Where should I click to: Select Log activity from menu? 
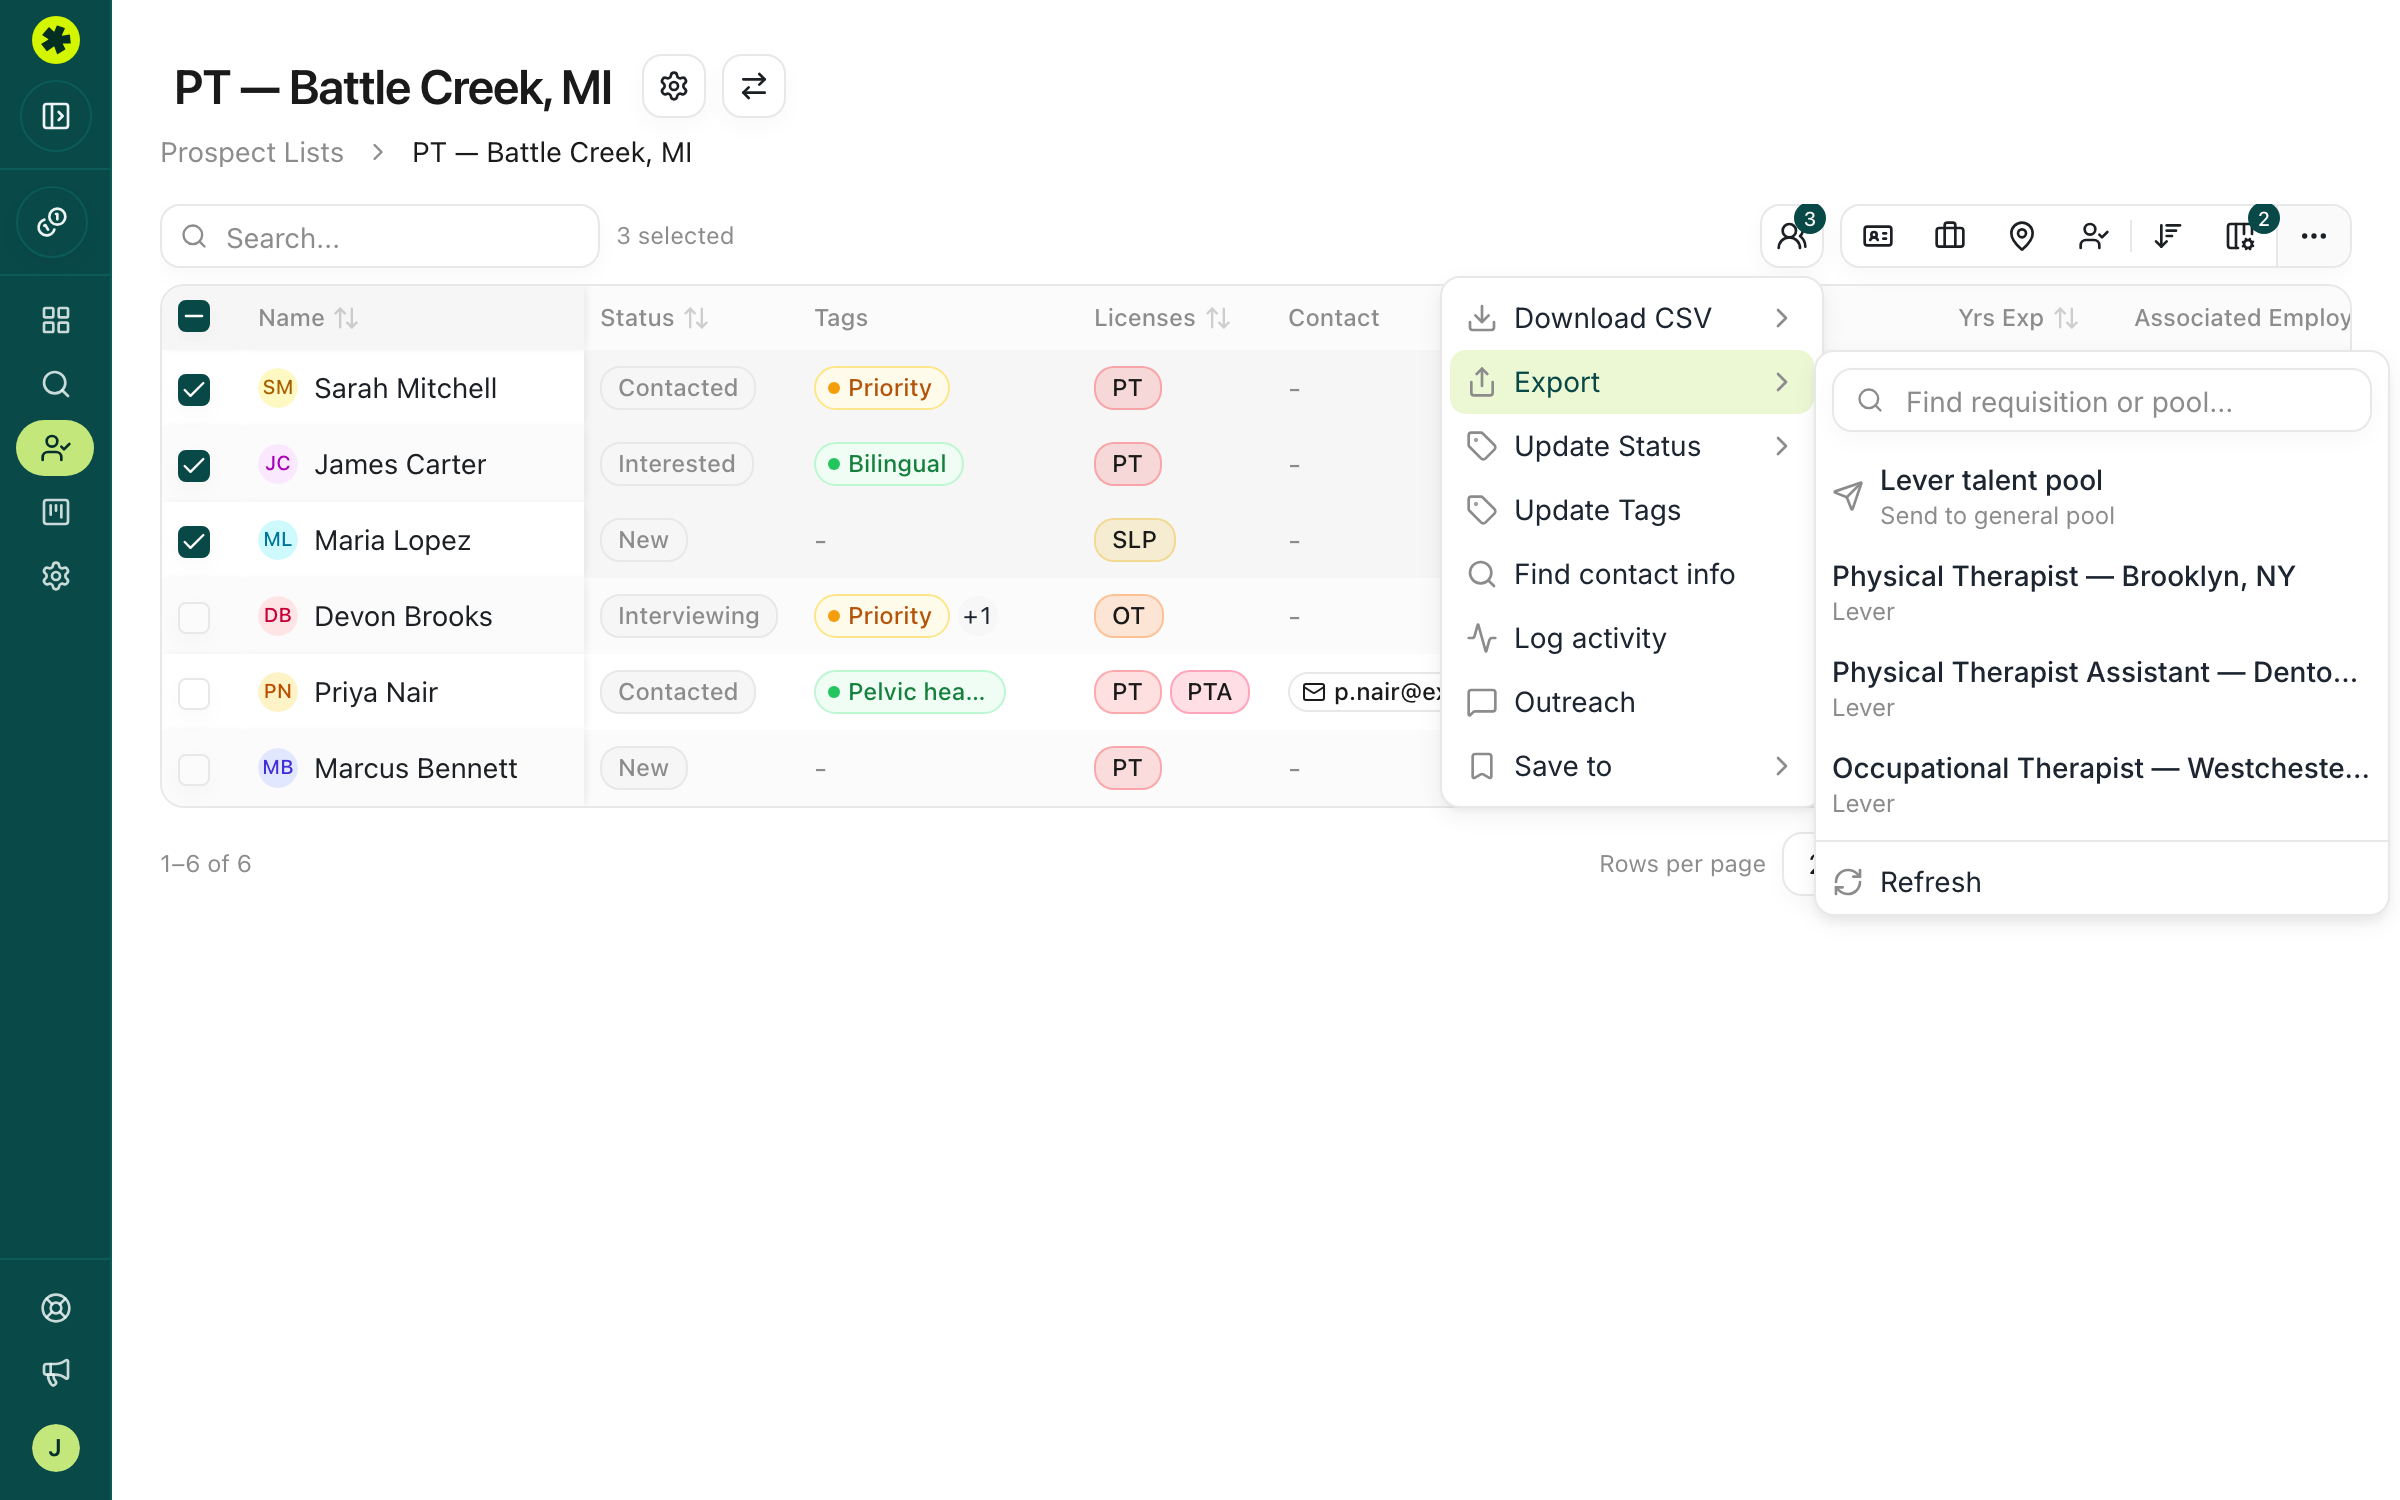click(x=1631, y=638)
